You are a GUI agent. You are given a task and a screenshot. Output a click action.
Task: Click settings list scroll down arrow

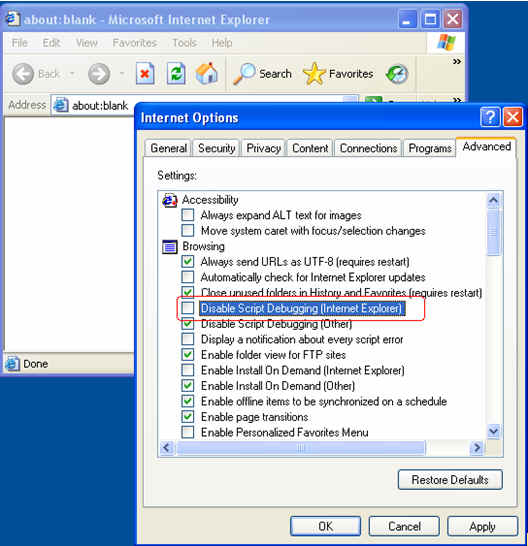pyautogui.click(x=494, y=432)
